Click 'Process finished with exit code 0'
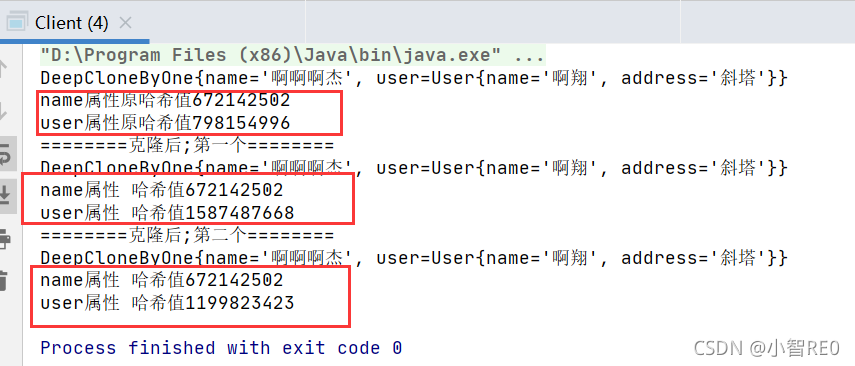 [221, 347]
